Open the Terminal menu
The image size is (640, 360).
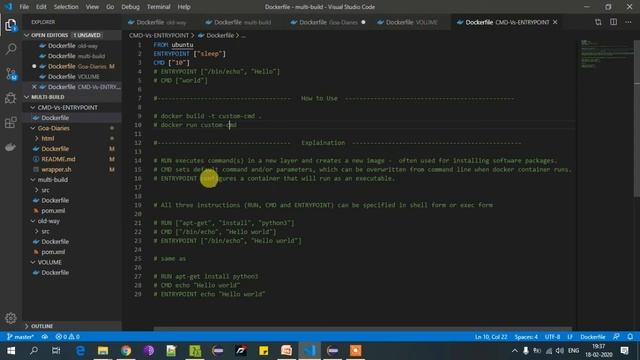pyautogui.click(x=158, y=7)
